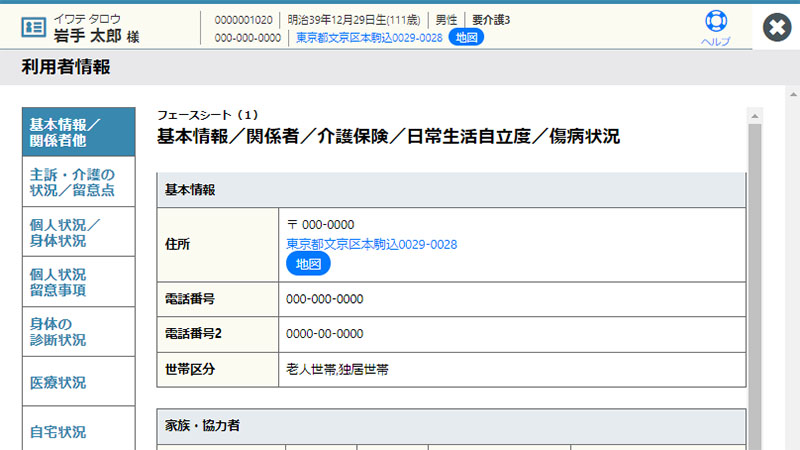
Task: Click the header phone number 000-000-0000
Action: [x=247, y=38]
